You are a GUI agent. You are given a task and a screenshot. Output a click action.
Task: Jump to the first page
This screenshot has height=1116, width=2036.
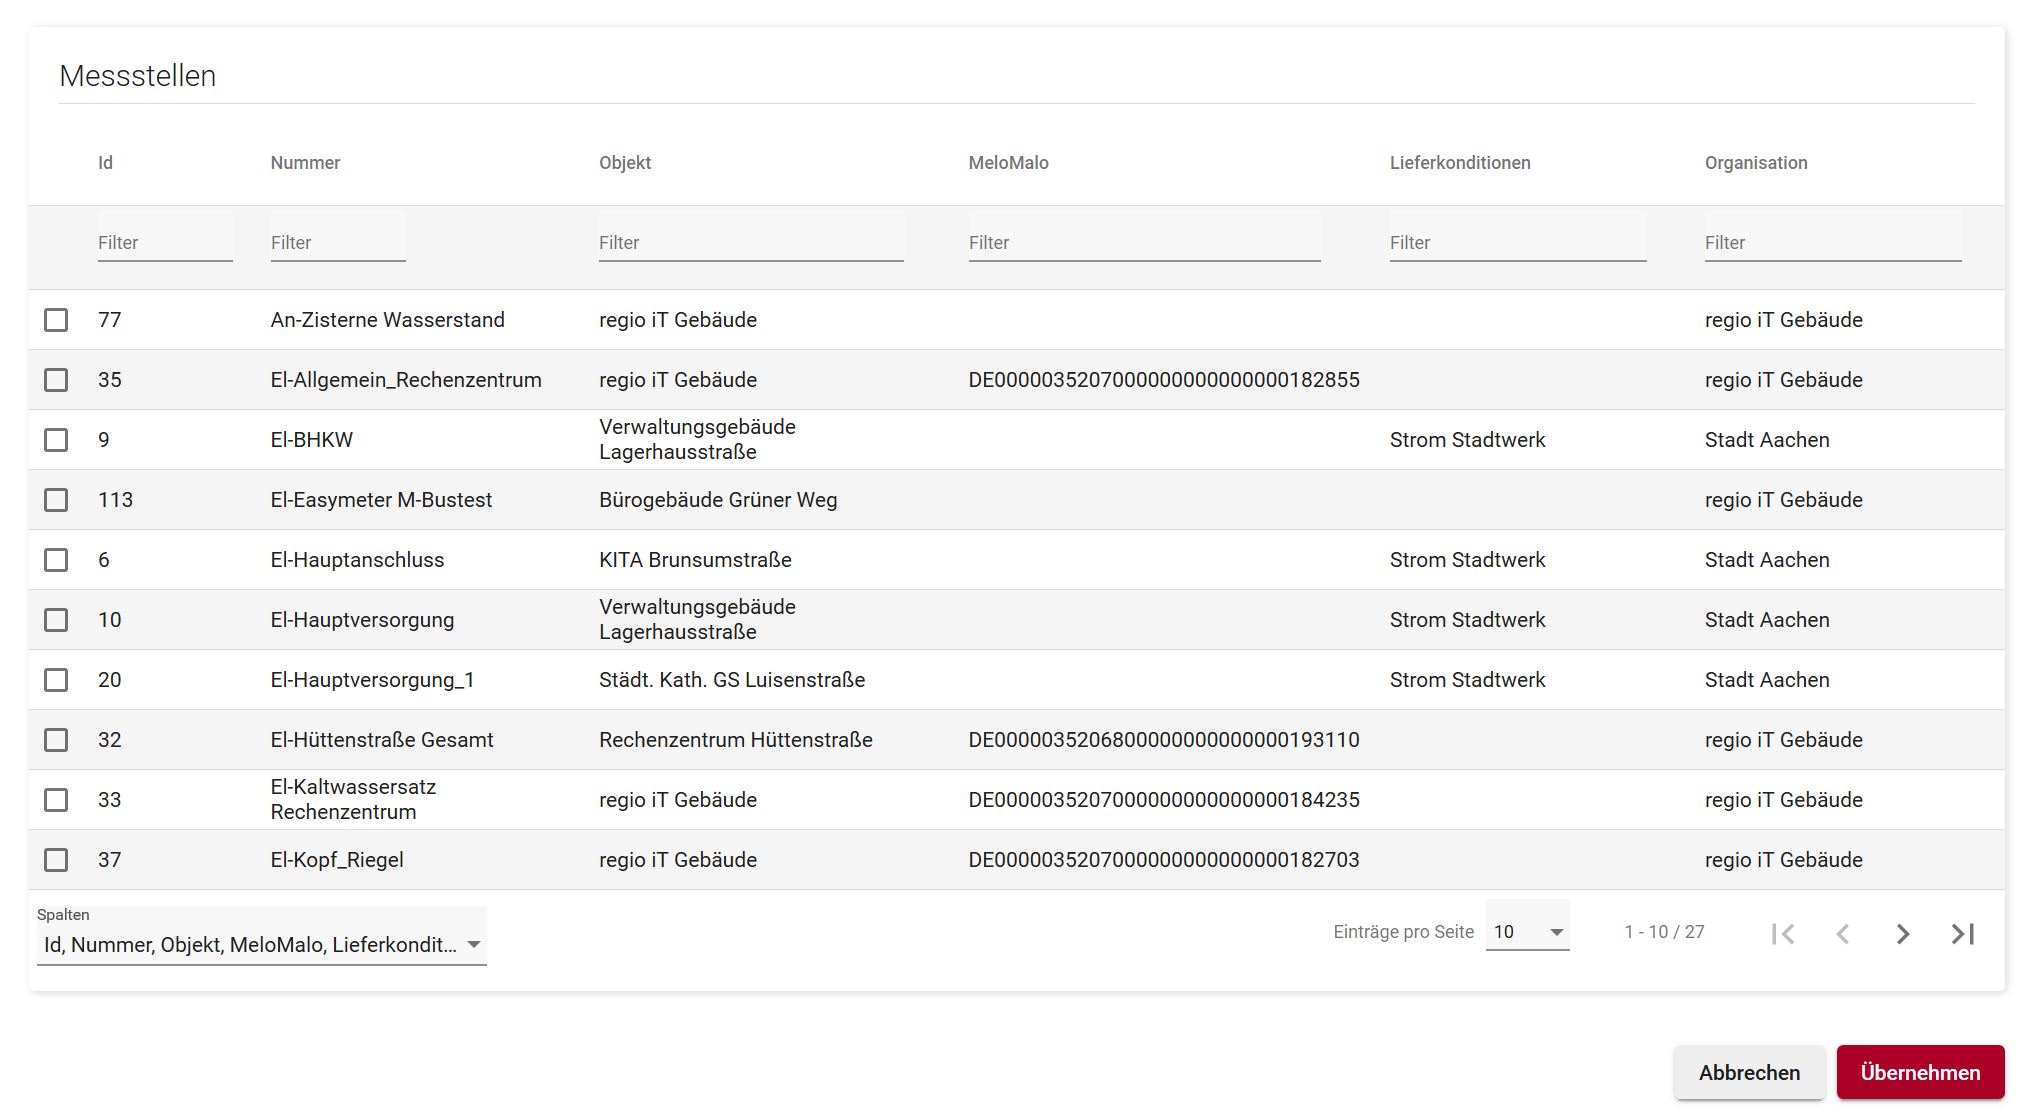[x=1782, y=932]
